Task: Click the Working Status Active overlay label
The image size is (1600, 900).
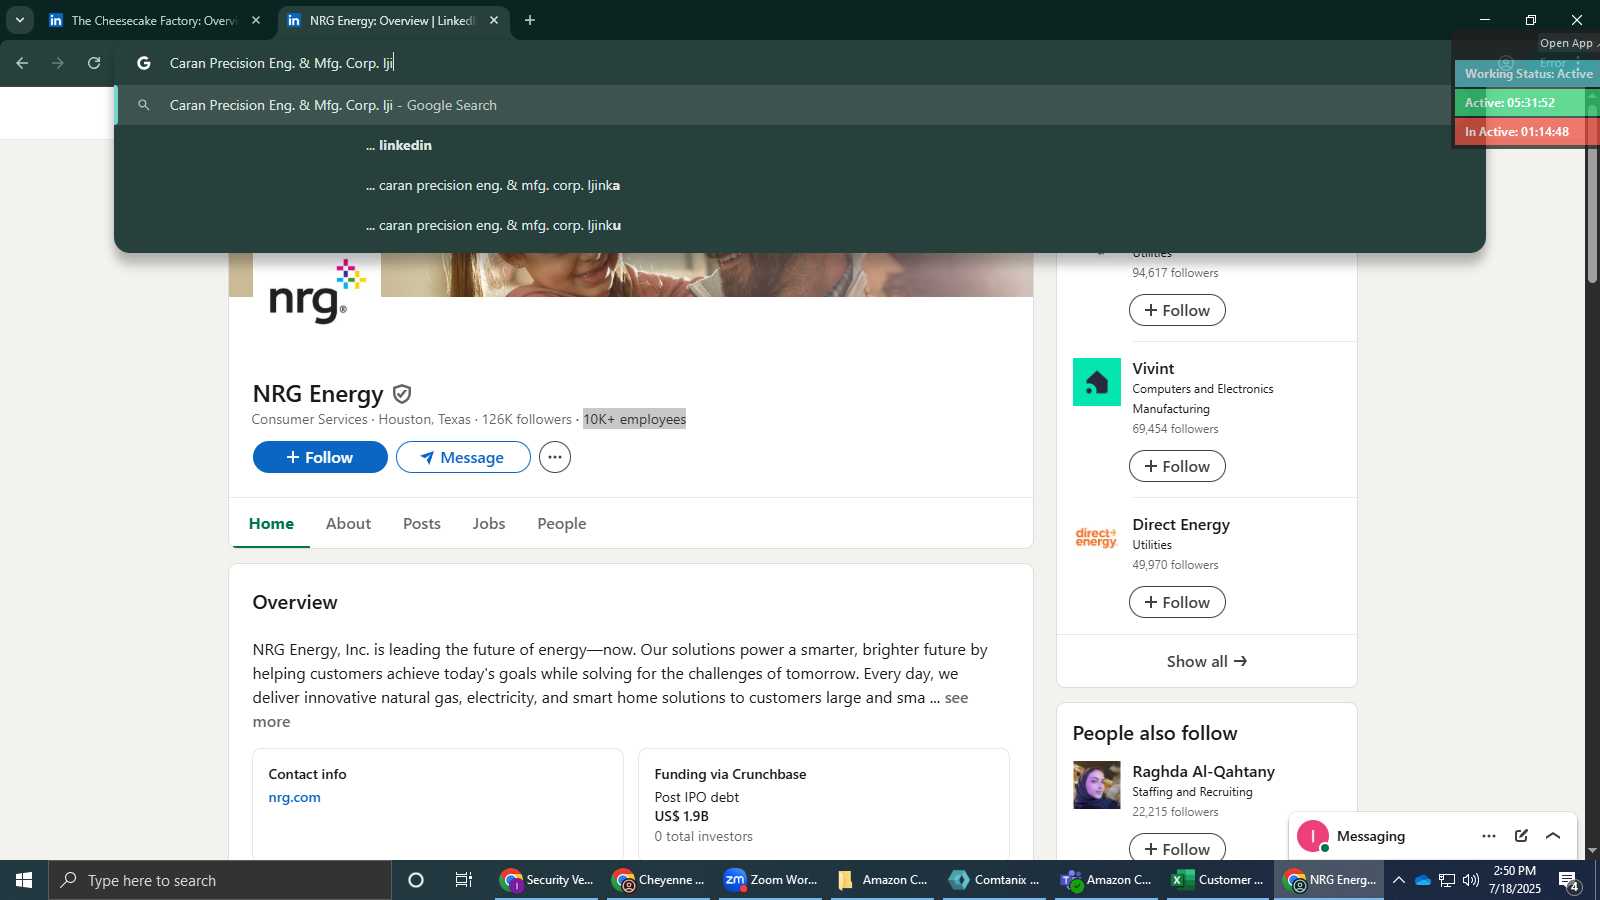Action: pos(1528,73)
